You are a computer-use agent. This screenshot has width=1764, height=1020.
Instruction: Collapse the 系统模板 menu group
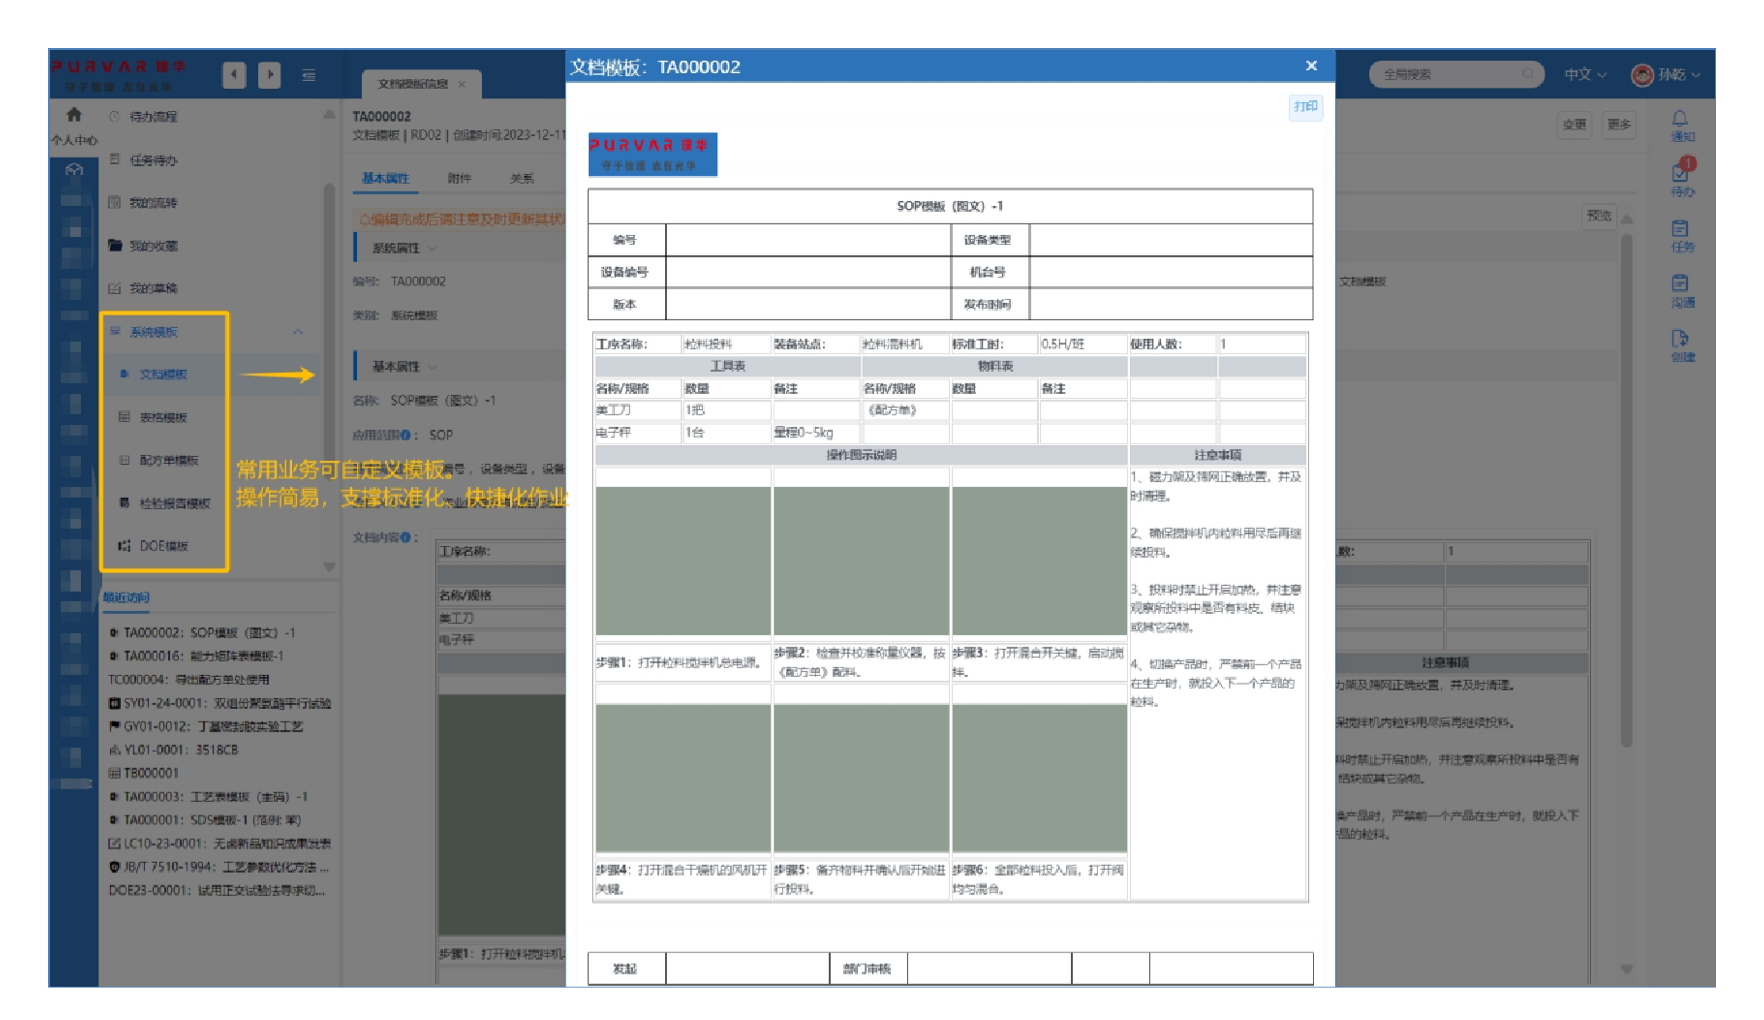pos(298,332)
